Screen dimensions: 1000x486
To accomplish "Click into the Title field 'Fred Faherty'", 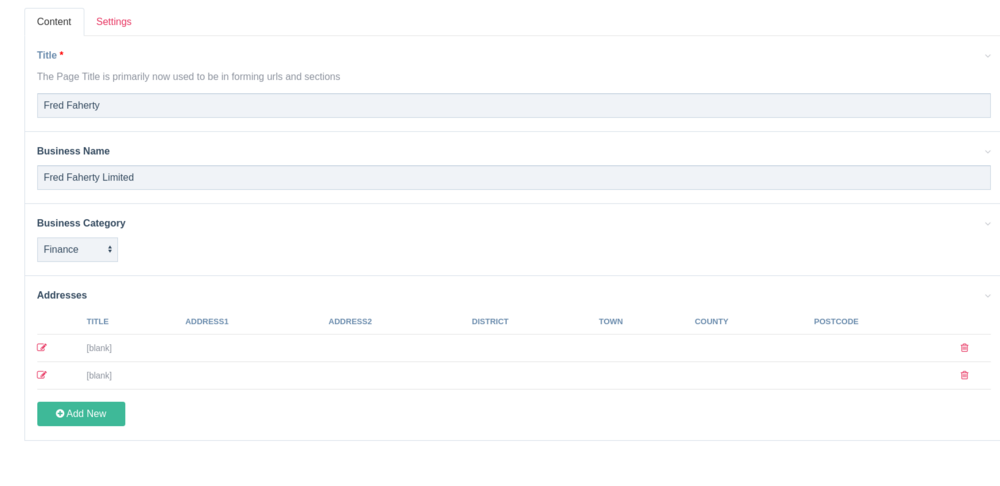I will point(513,105).
